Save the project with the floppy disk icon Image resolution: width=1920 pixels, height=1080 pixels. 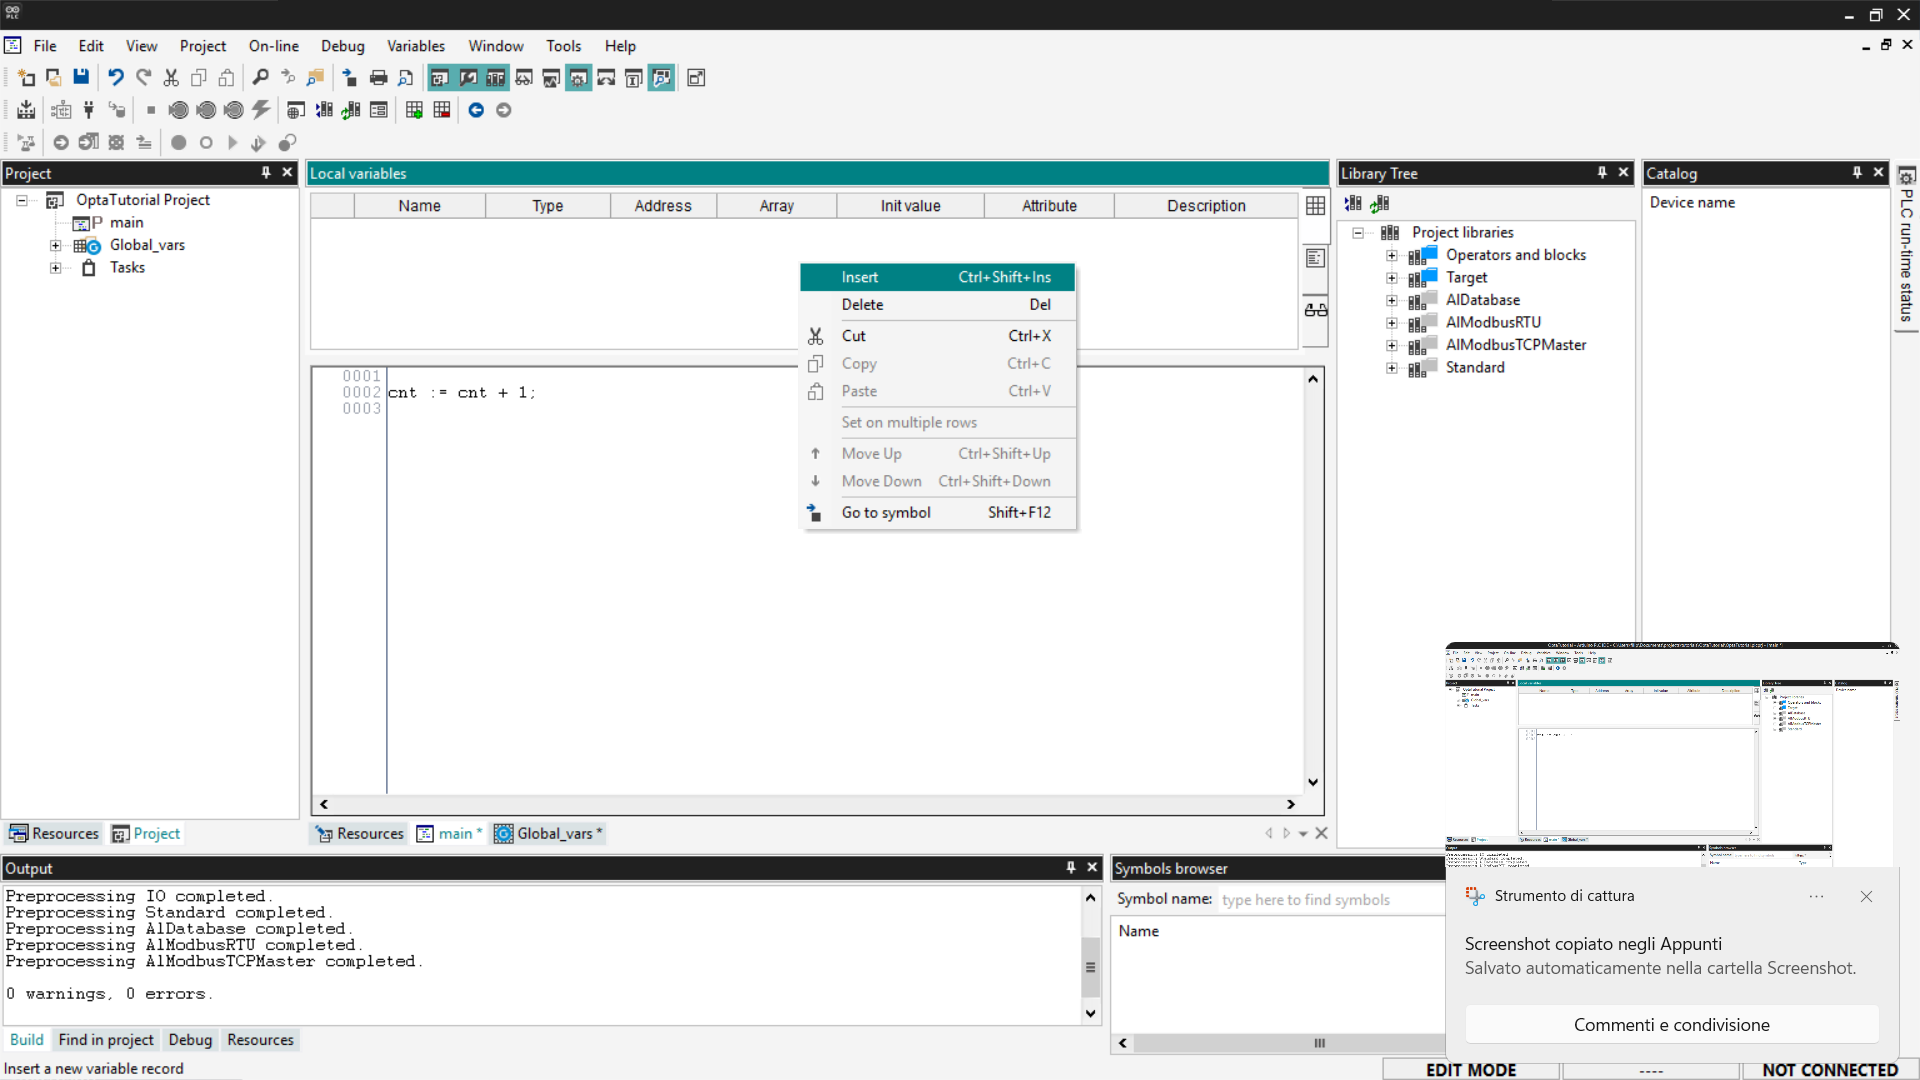[81, 78]
